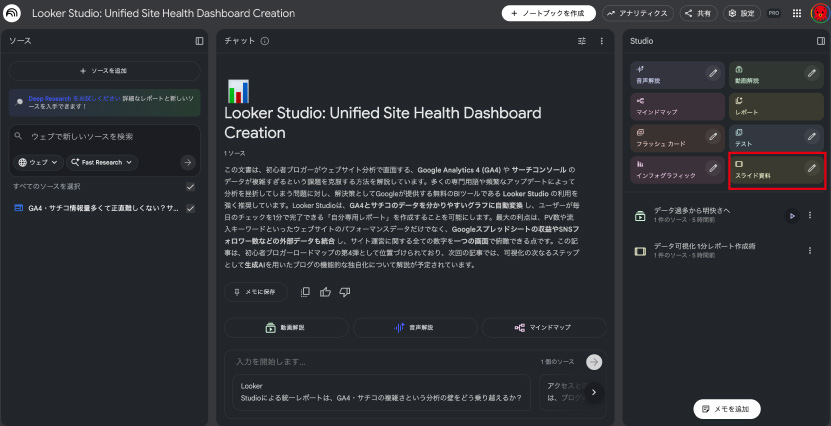The width and height of the screenshot is (831, 426).
Task: Give the summary a thumbs down
Action: click(x=345, y=292)
